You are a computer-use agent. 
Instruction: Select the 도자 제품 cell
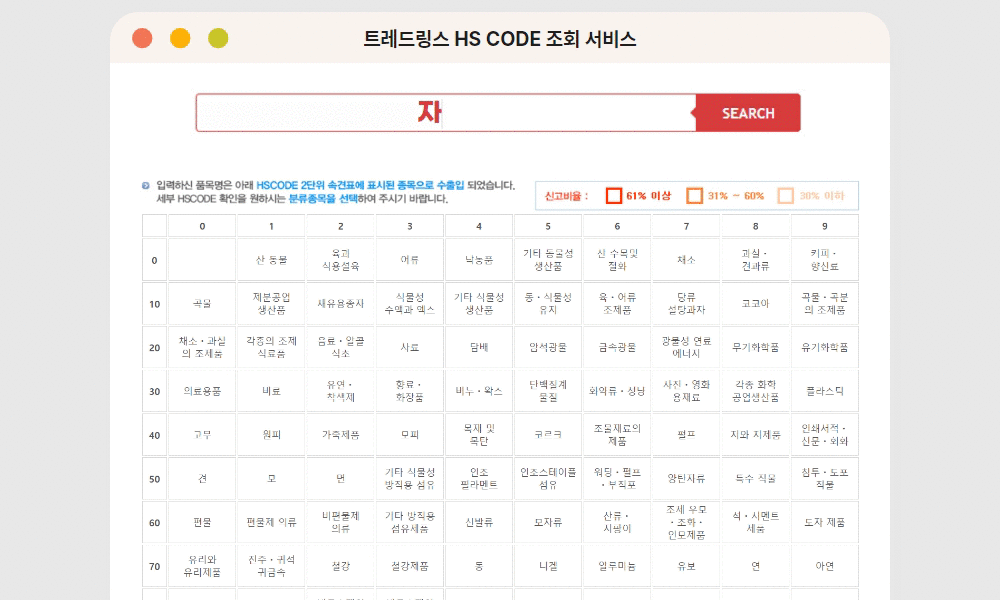825,522
